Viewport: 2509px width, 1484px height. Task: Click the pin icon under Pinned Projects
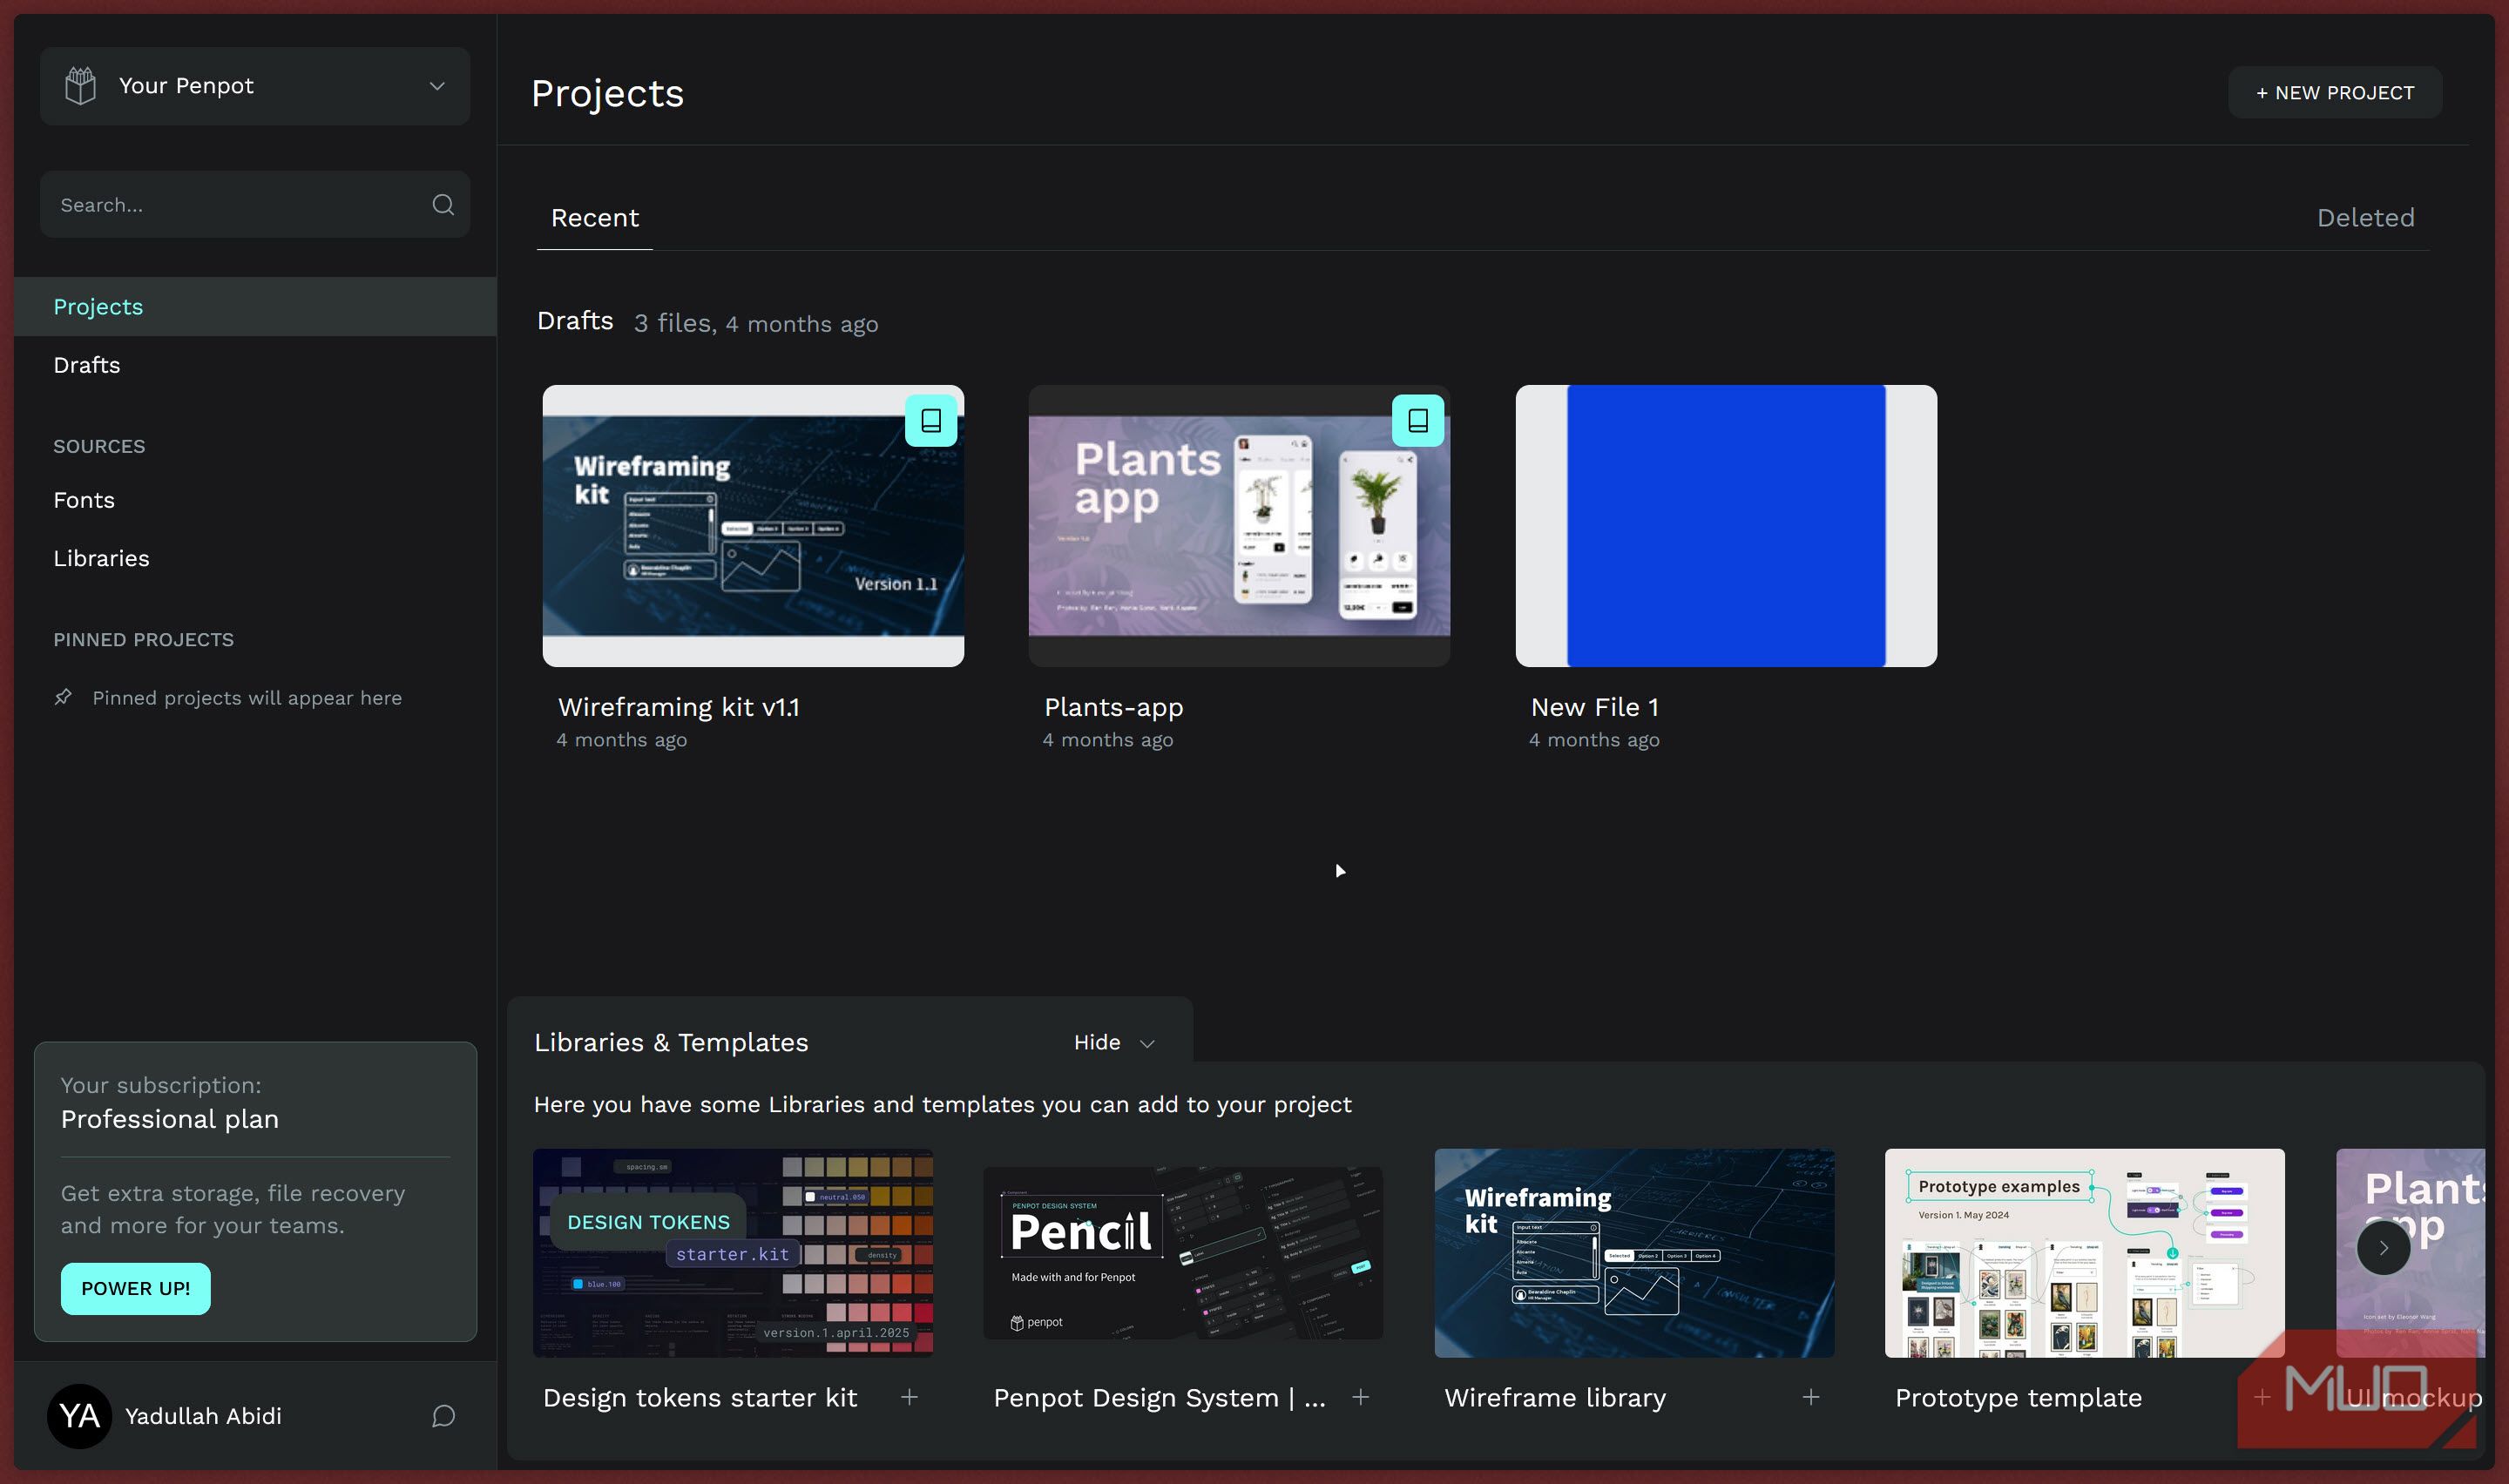tap(63, 697)
